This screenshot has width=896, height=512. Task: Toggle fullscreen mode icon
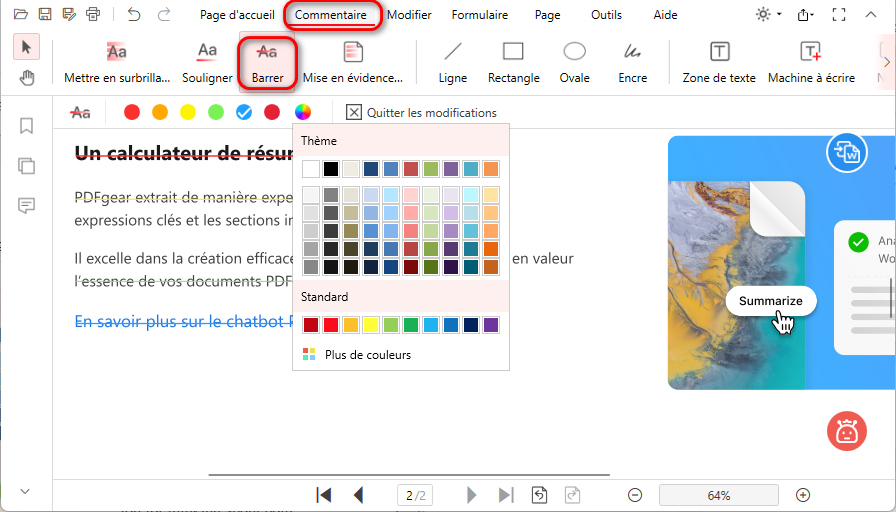tap(839, 15)
